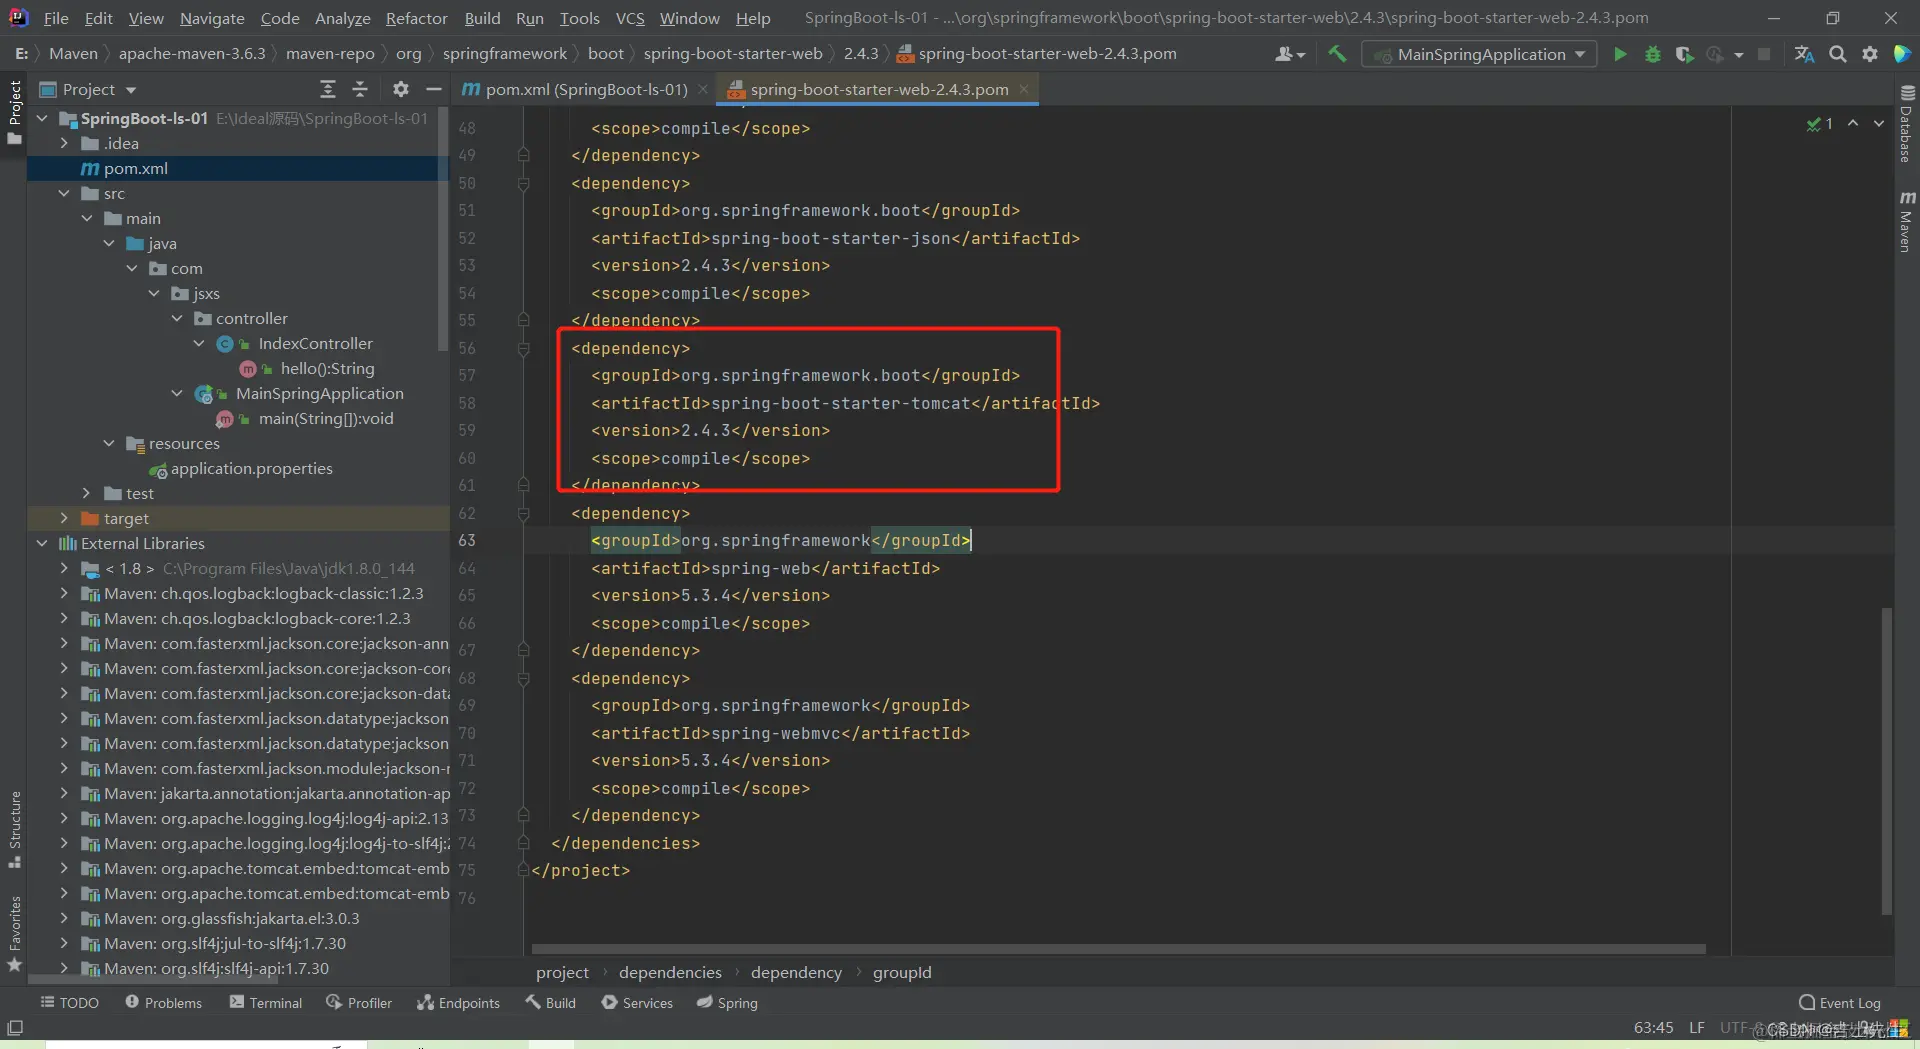Toggle the Project tool window side button
The height and width of the screenshot is (1049, 1920).
[x=14, y=112]
